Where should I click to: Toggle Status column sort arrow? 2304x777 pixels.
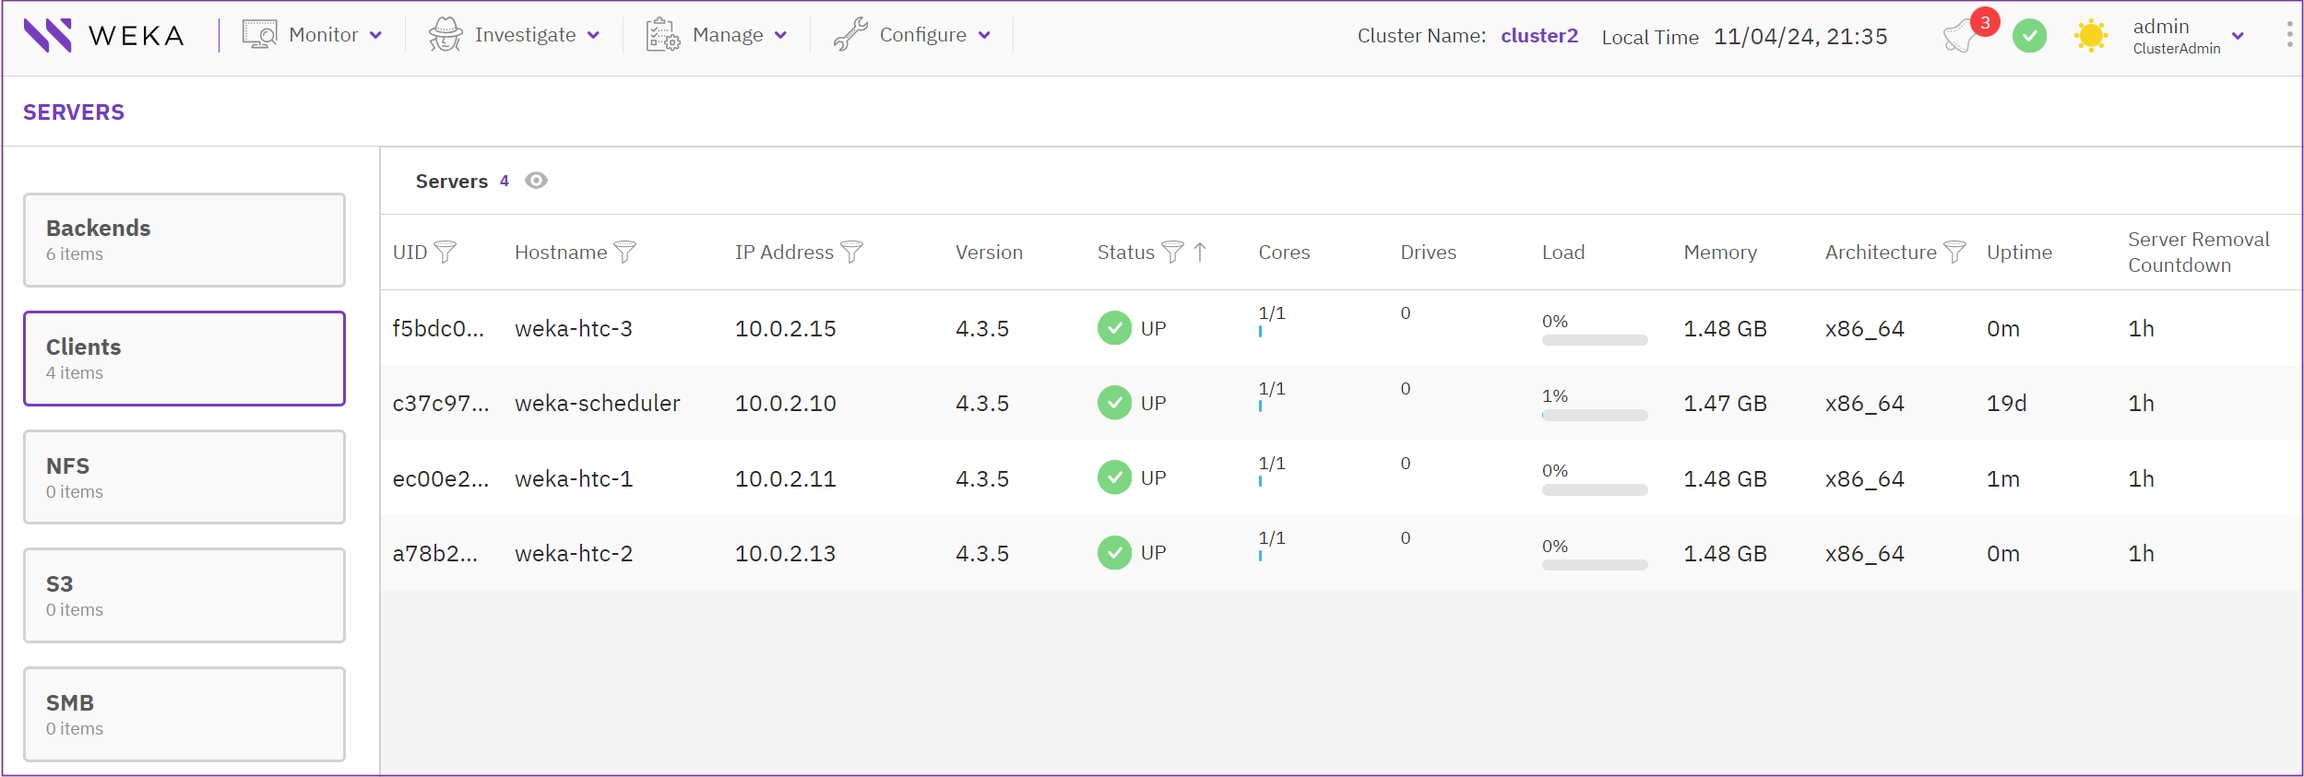[x=1200, y=252]
